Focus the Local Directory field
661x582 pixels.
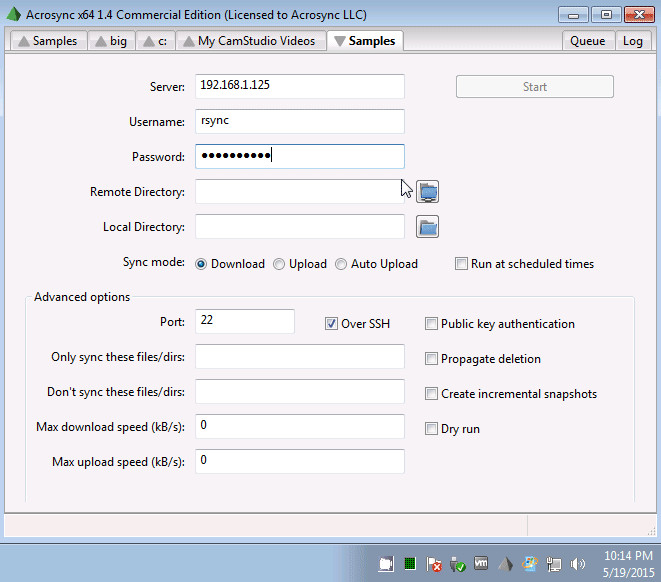[300, 226]
